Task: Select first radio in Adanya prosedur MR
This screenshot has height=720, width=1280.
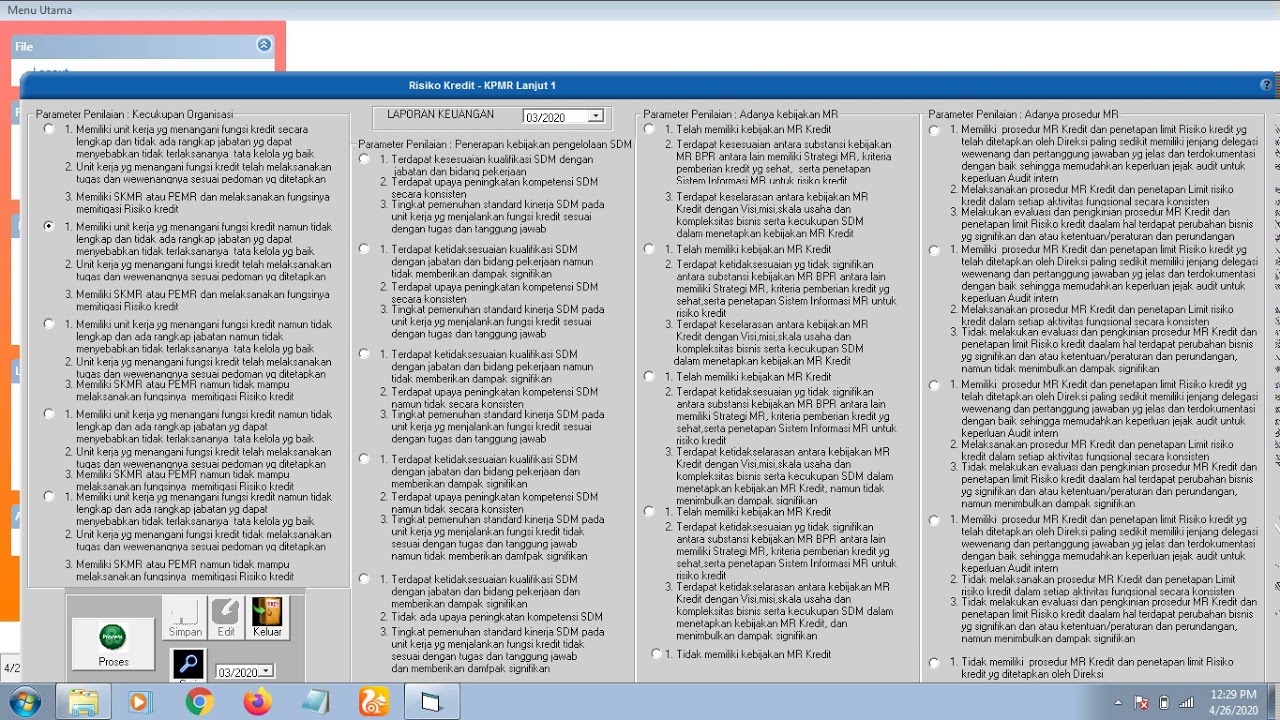Action: point(934,130)
